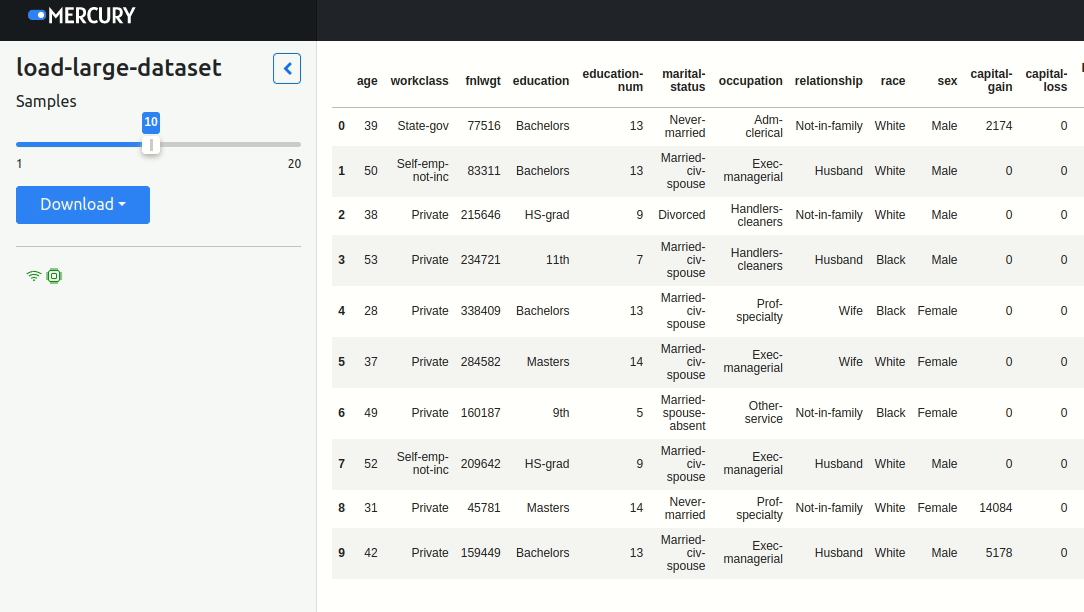This screenshot has height=612, width=1084.
Task: Click row 9 index cell
Action: (341, 553)
